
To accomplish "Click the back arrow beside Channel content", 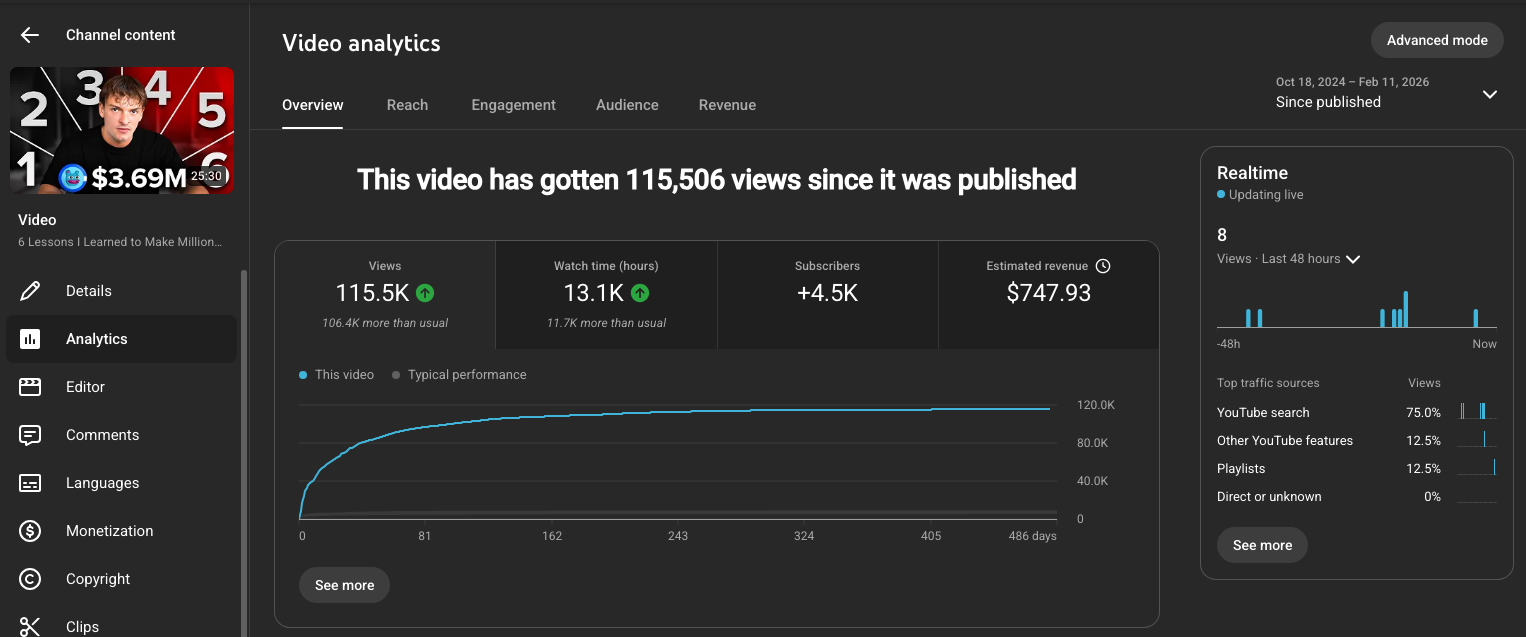I will point(29,34).
